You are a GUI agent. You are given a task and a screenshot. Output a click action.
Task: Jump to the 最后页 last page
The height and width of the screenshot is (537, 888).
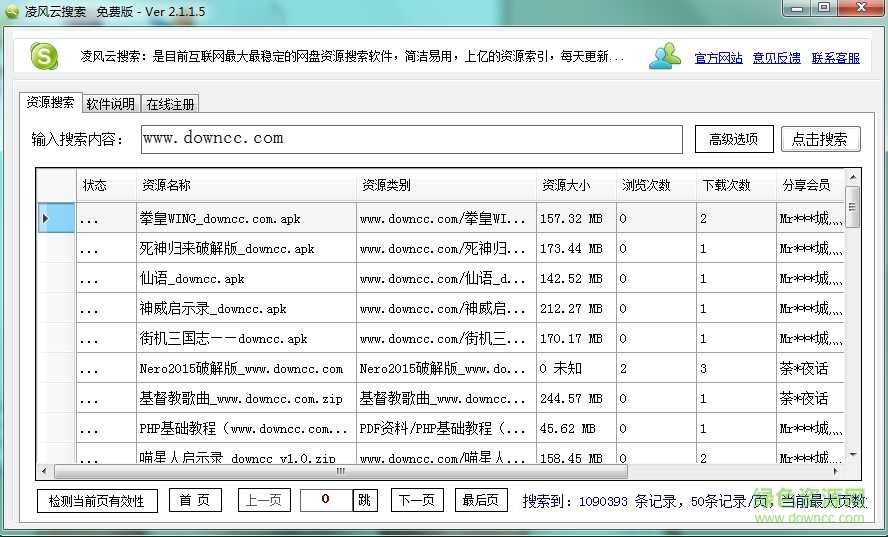pos(481,500)
